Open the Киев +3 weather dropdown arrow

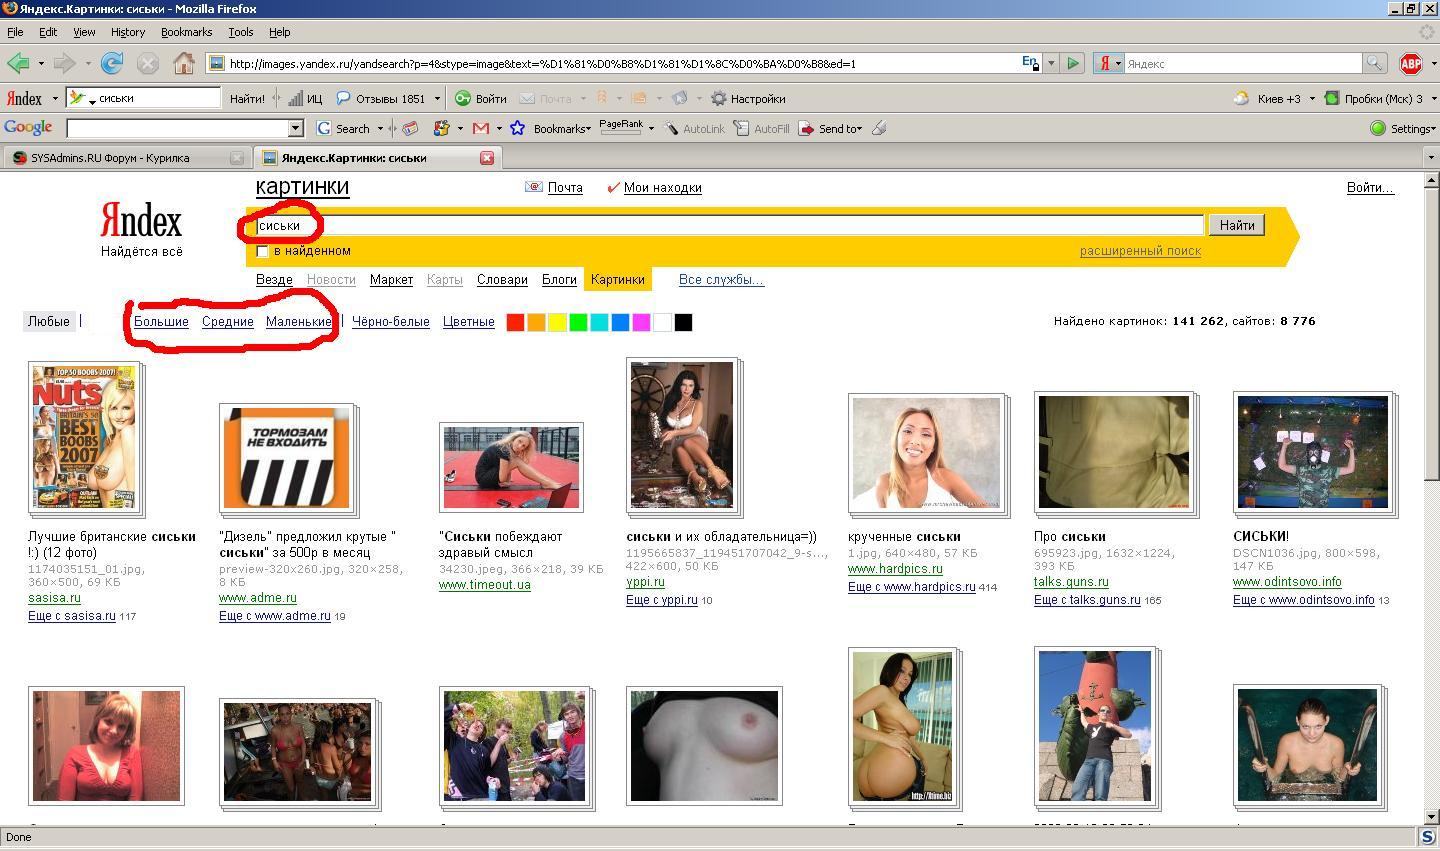click(x=1312, y=99)
